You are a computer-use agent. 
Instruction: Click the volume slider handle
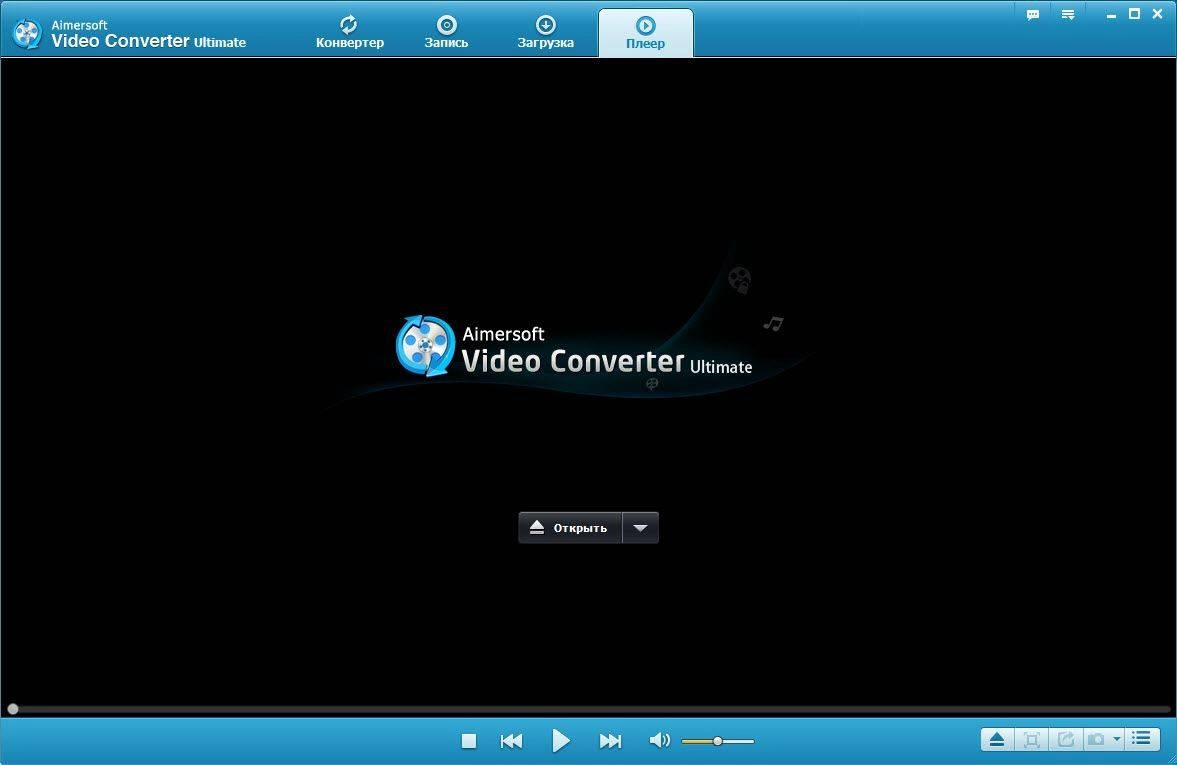(718, 741)
